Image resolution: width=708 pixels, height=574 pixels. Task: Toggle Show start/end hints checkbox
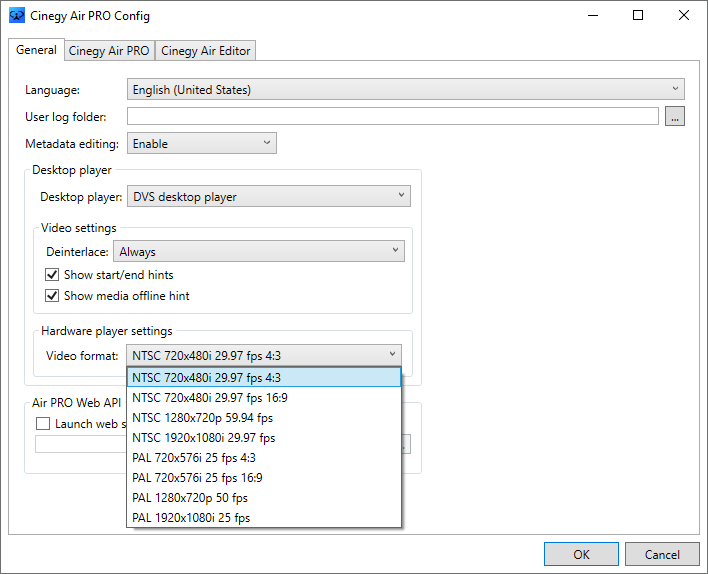point(52,275)
